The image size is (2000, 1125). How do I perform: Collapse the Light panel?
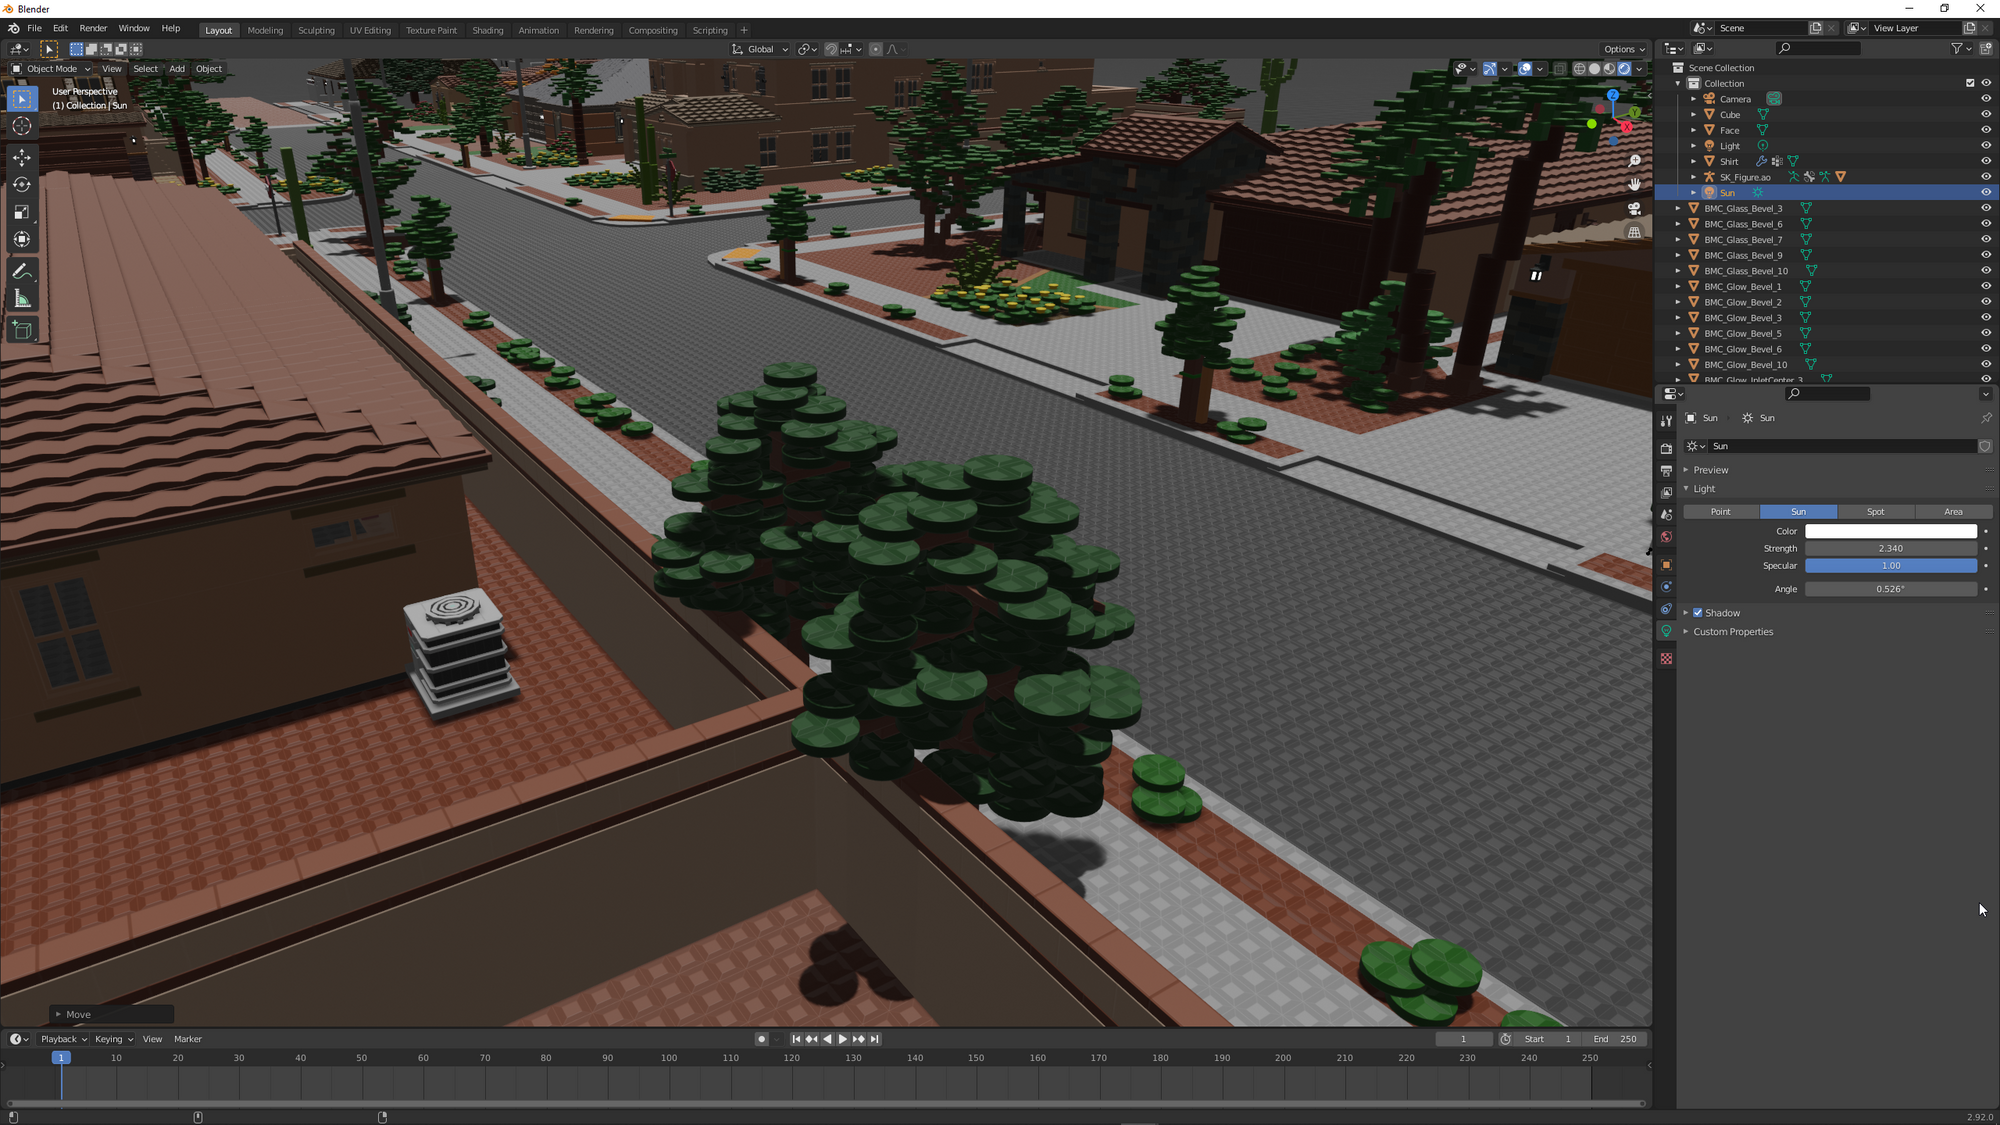[x=1704, y=489]
